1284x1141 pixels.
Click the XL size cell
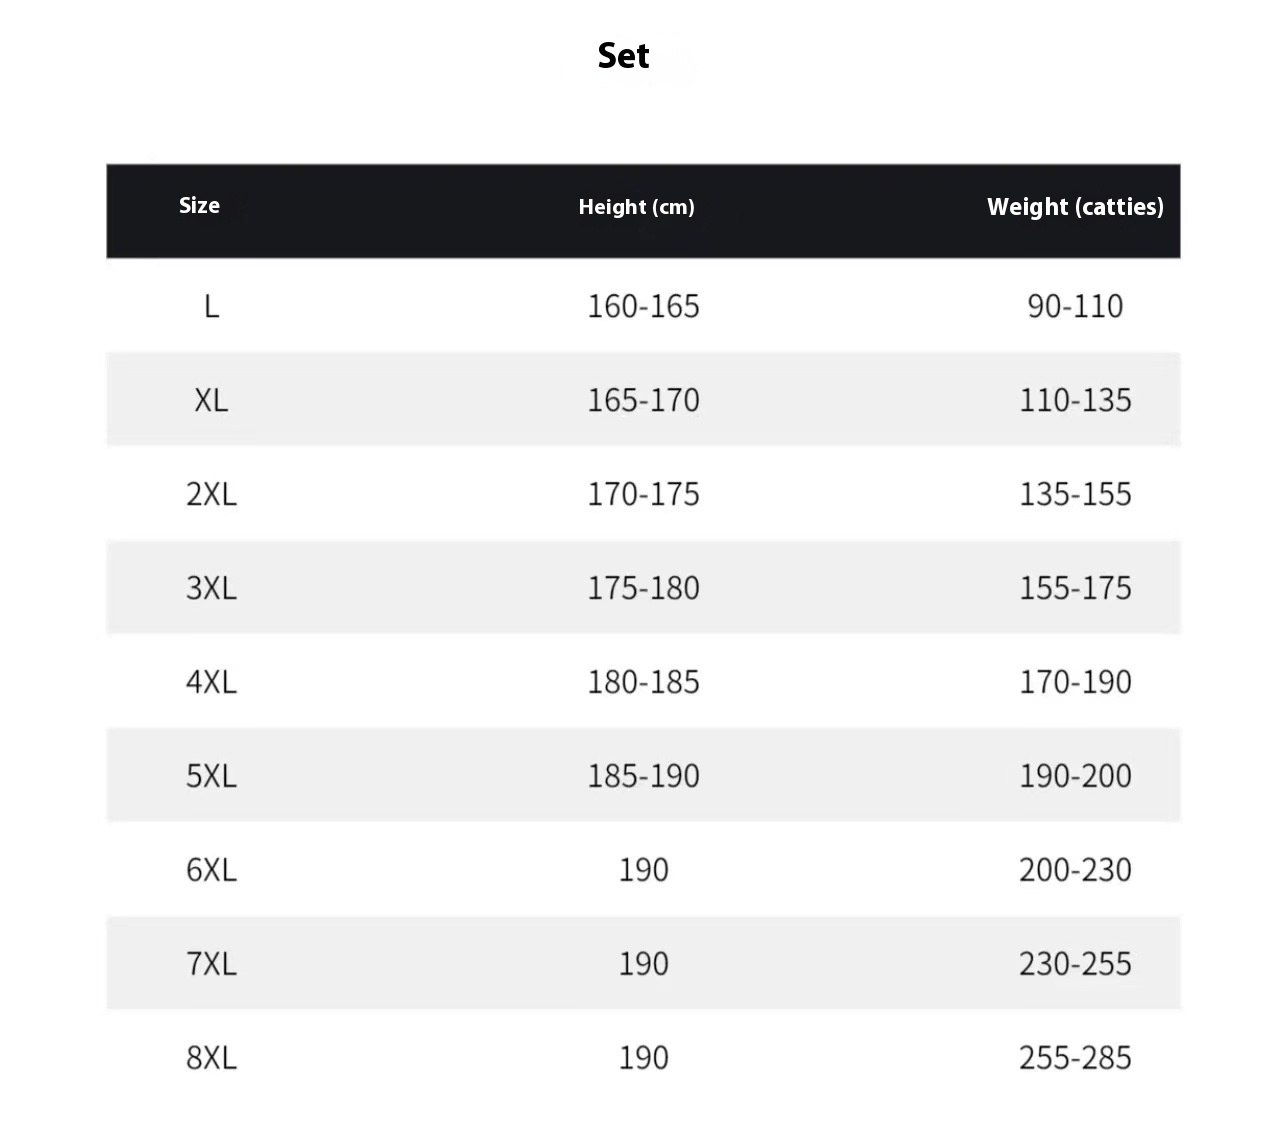(211, 400)
